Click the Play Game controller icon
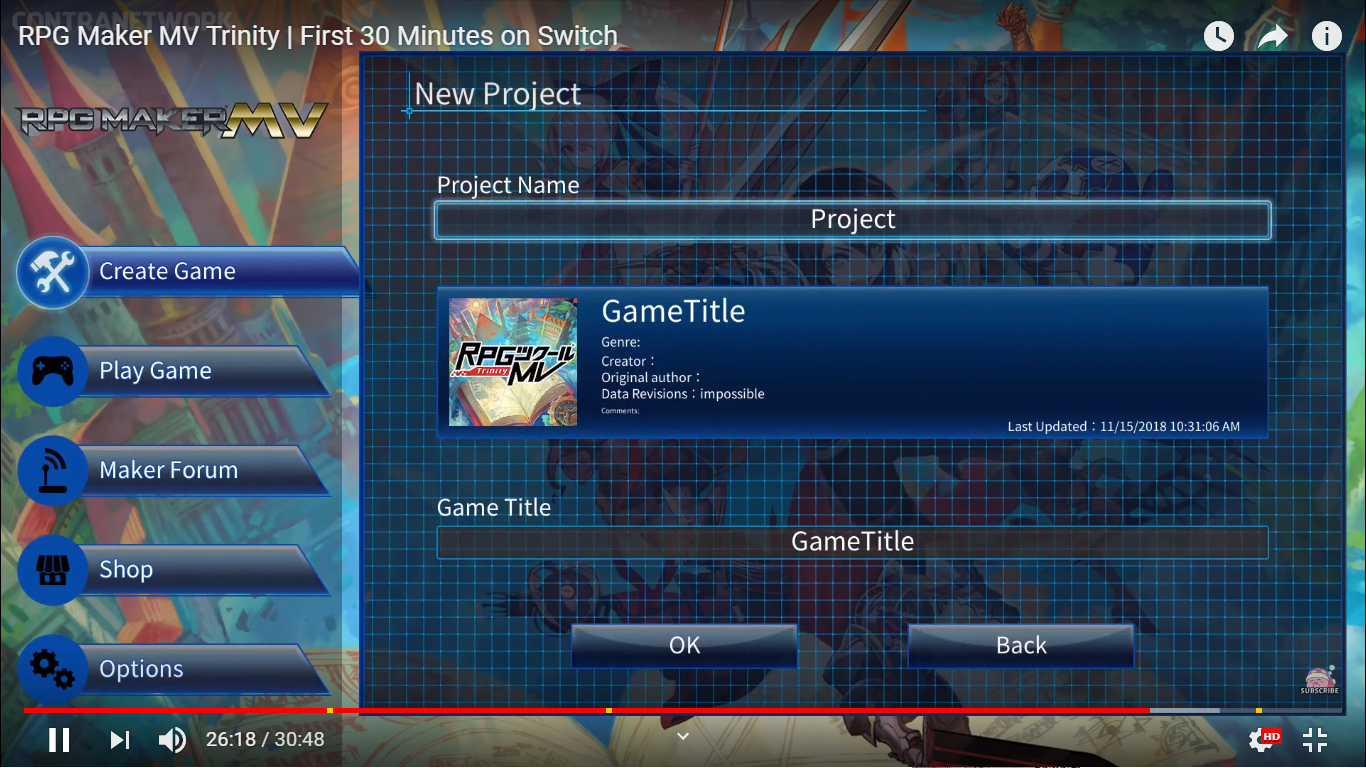The width and height of the screenshot is (1366, 768). (x=53, y=371)
